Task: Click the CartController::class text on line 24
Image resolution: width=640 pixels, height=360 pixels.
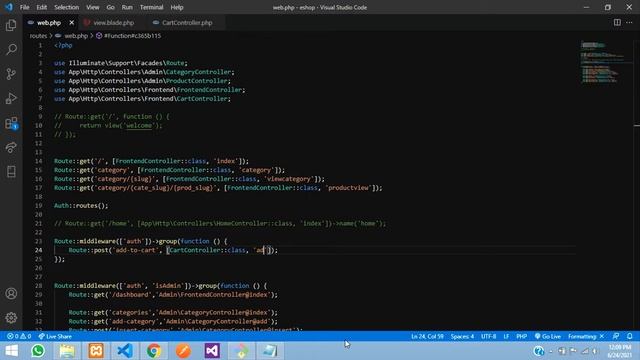Action: point(208,250)
